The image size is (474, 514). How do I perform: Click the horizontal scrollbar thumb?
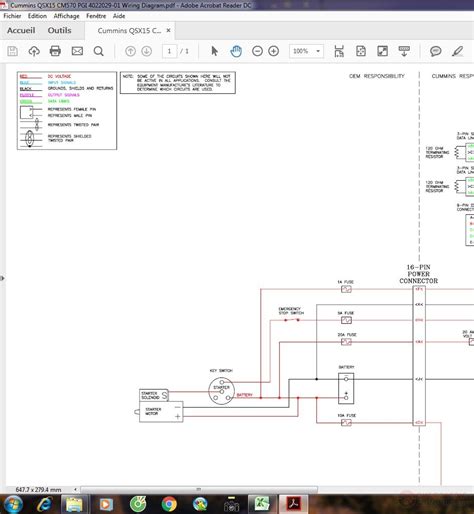click(199, 490)
